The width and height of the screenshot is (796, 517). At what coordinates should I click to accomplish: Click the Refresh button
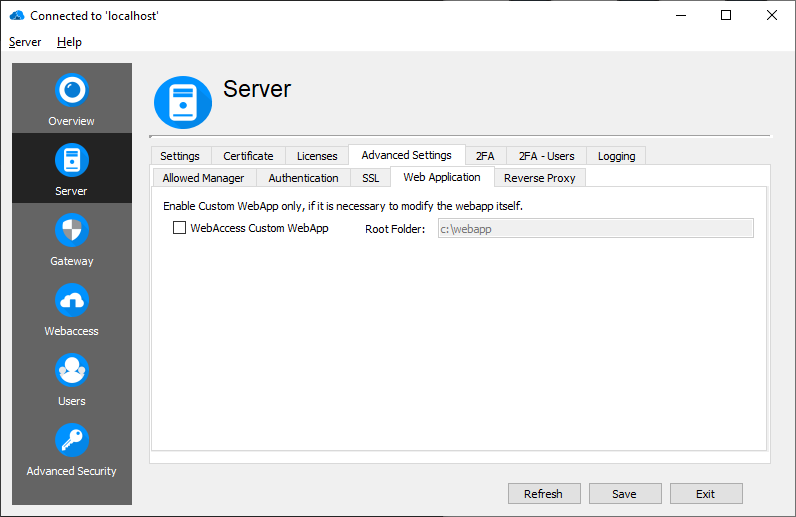tap(544, 494)
